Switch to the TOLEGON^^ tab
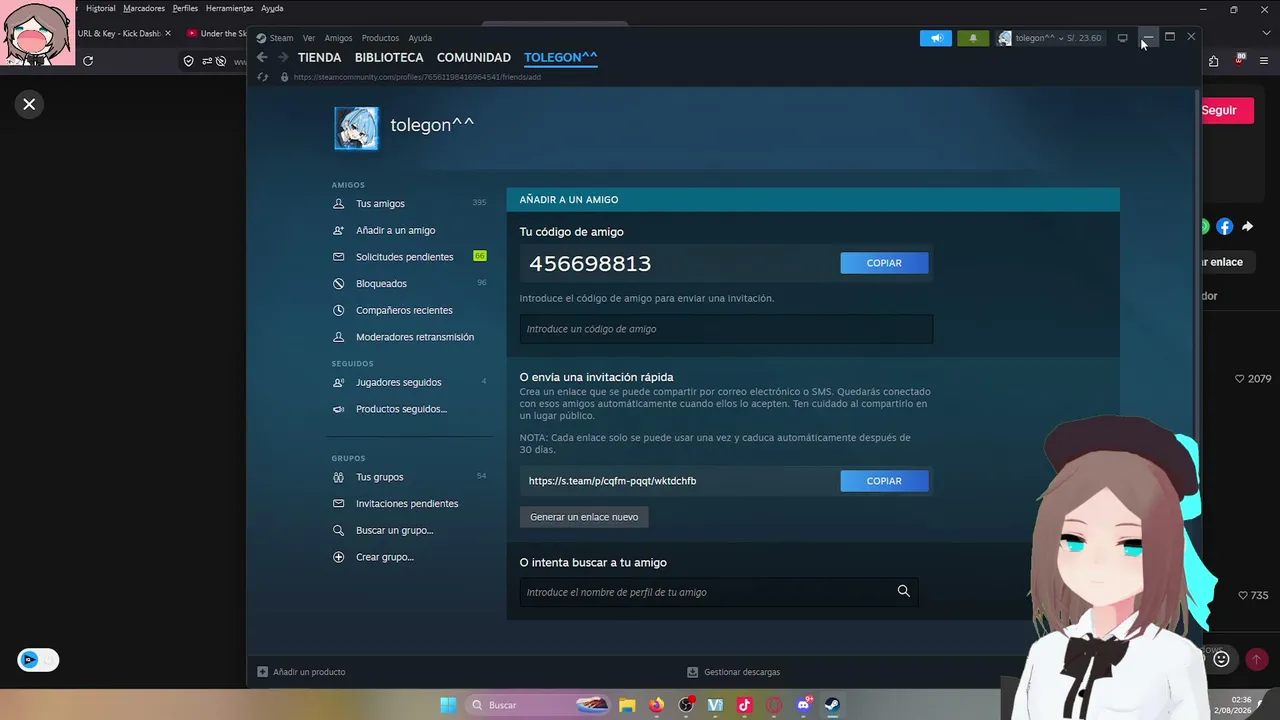This screenshot has width=1280, height=720. click(x=561, y=58)
